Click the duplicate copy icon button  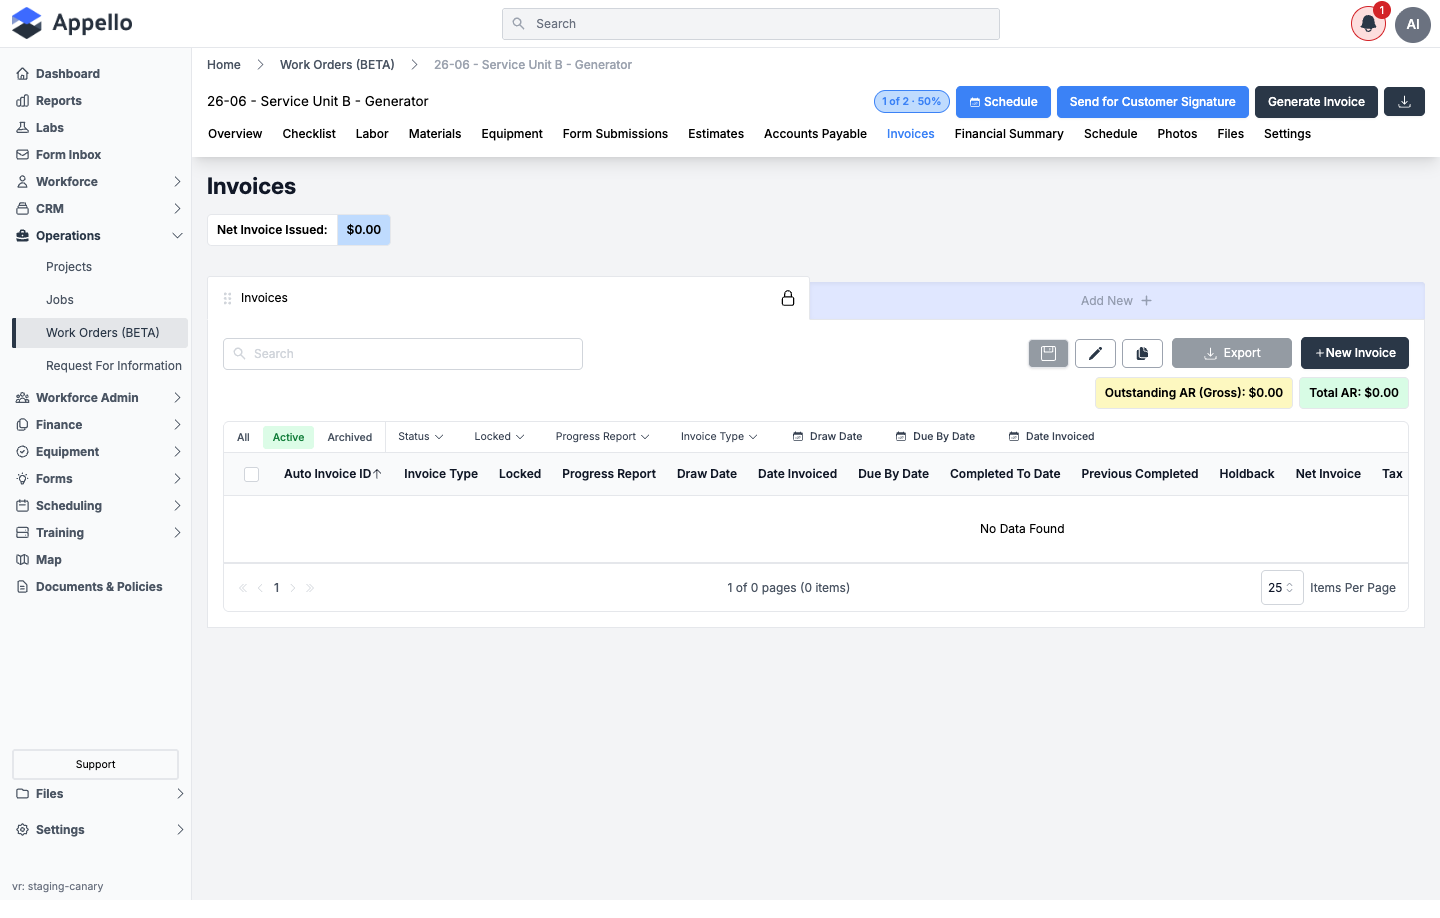point(1142,353)
